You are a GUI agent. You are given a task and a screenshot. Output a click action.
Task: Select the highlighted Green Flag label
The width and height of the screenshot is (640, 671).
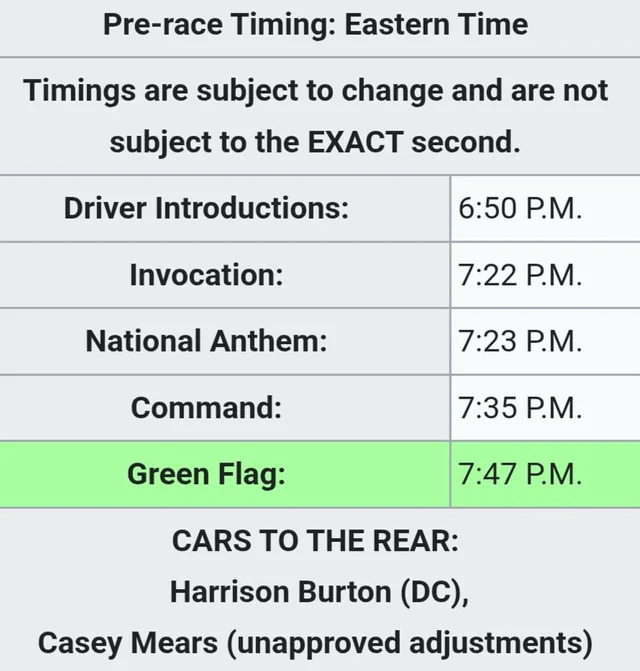(206, 475)
